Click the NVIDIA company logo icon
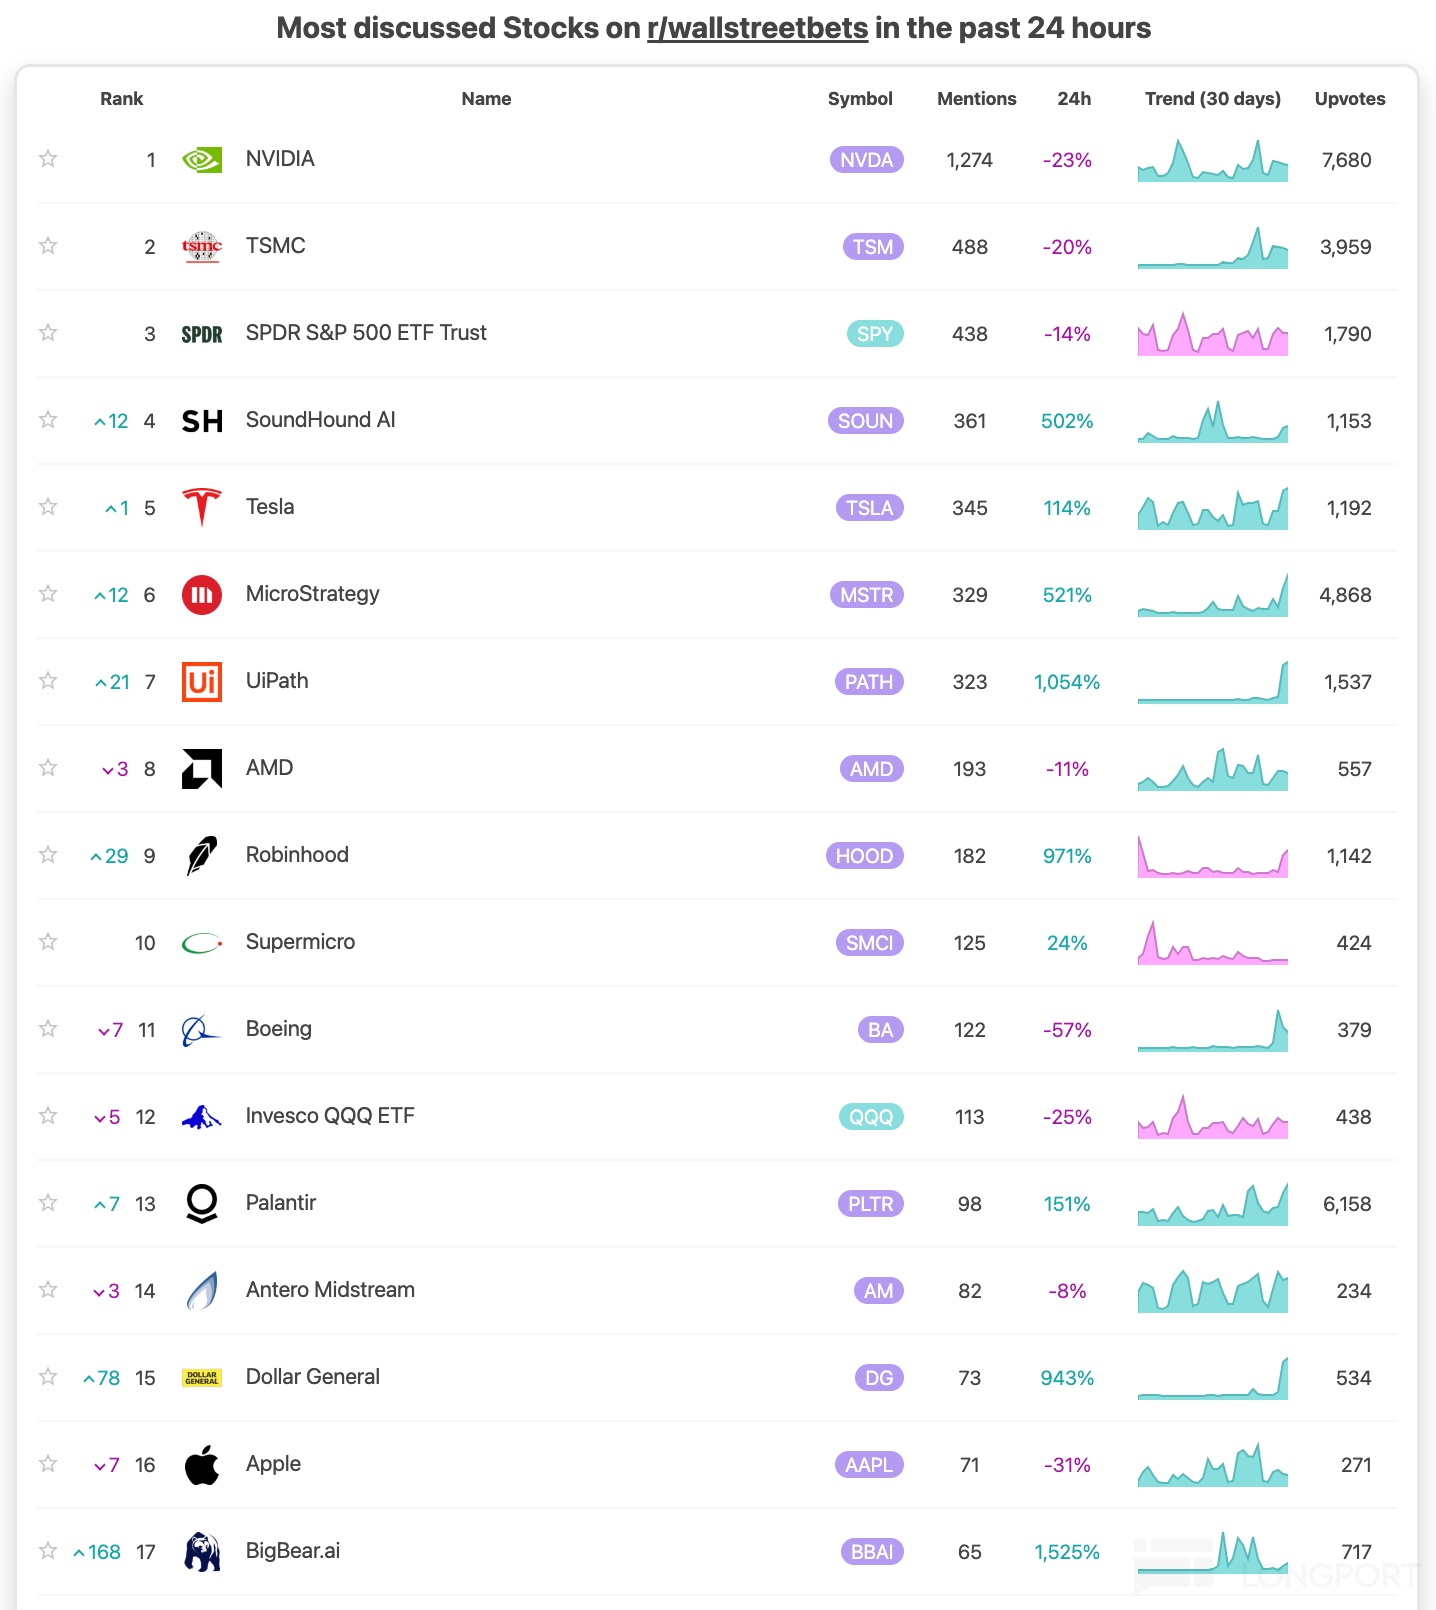 202,160
